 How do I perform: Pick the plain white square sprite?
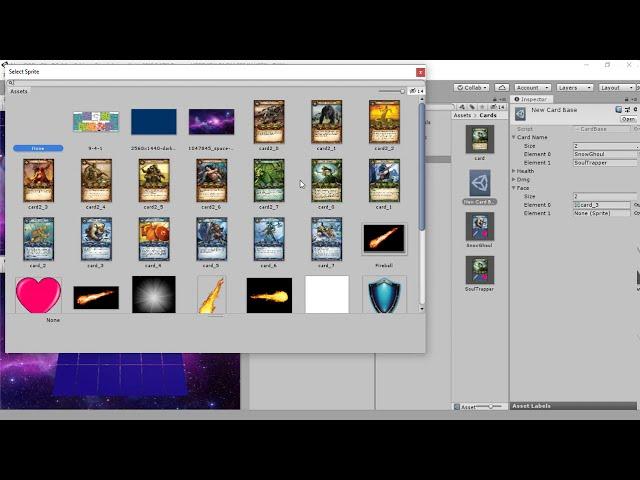click(x=327, y=294)
